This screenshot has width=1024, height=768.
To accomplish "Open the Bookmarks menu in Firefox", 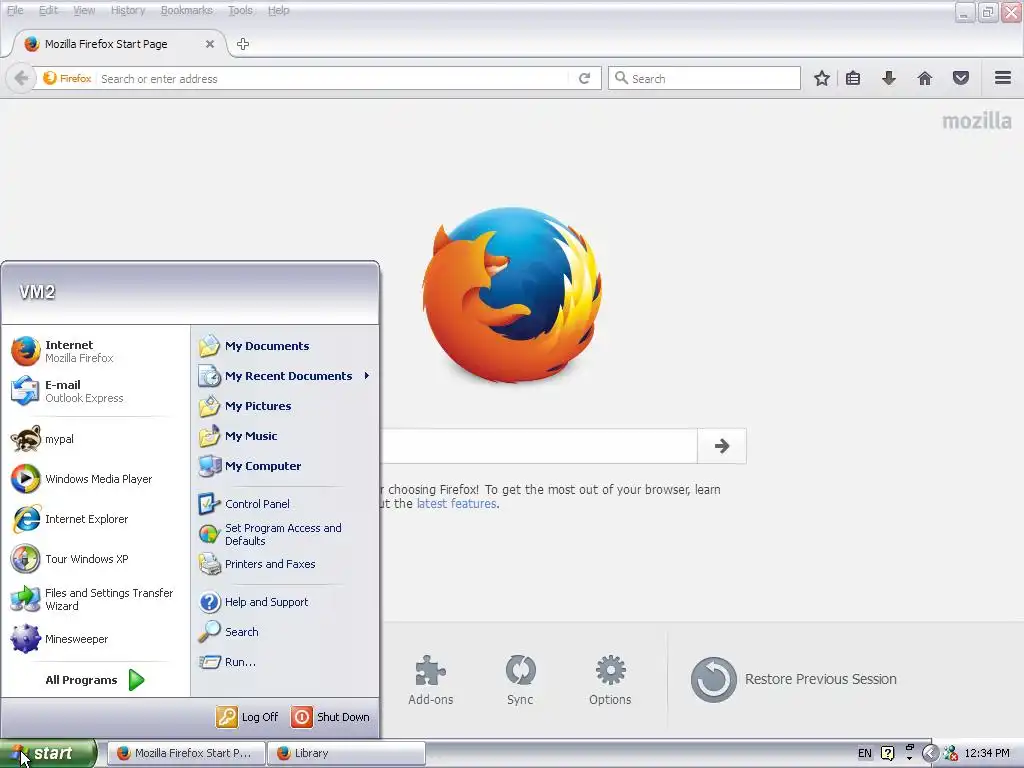I will [186, 10].
